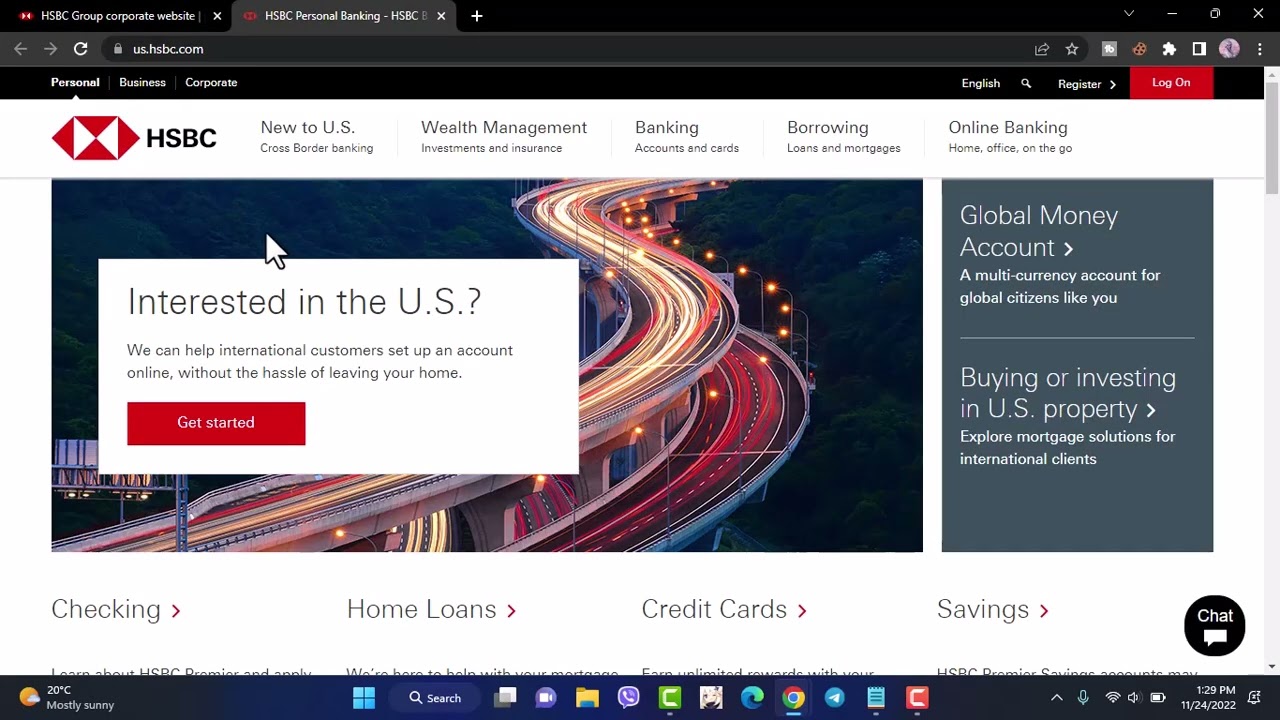Open Microsoft Edge from the taskbar

(x=752, y=698)
